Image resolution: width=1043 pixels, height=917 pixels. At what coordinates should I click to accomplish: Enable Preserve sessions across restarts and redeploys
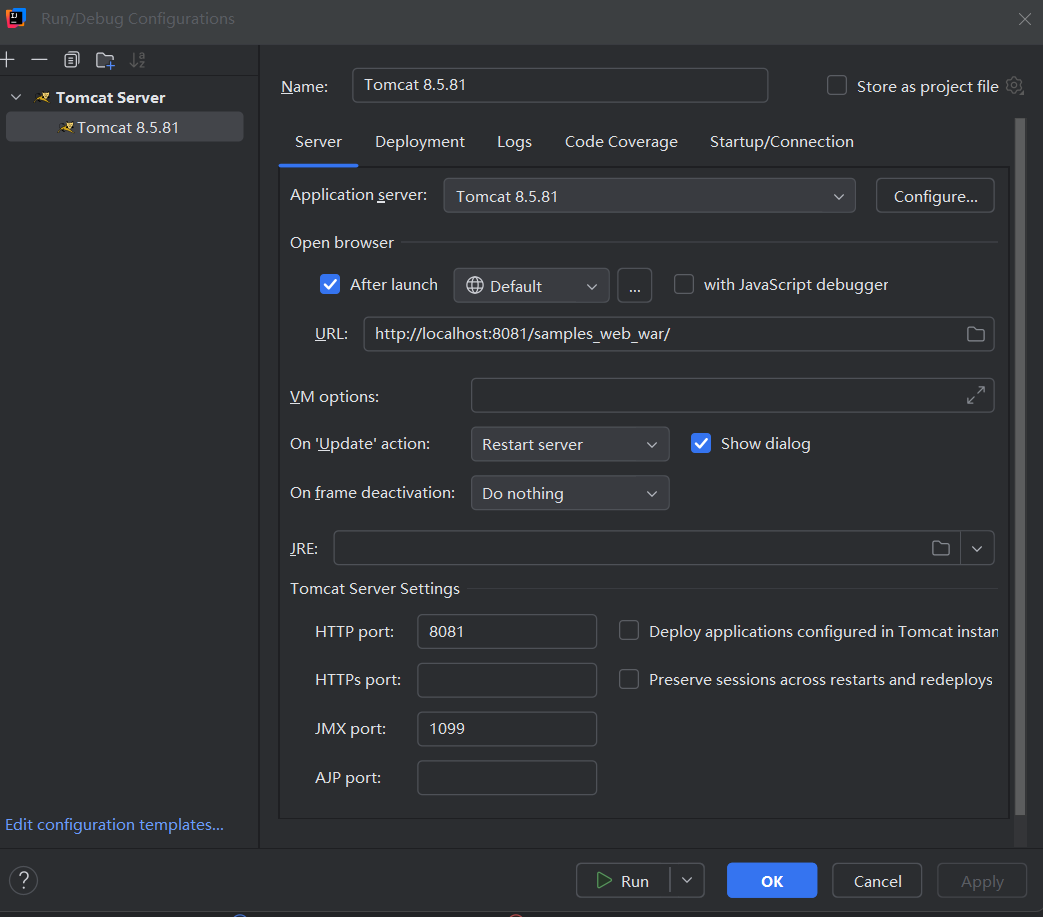tap(629, 679)
